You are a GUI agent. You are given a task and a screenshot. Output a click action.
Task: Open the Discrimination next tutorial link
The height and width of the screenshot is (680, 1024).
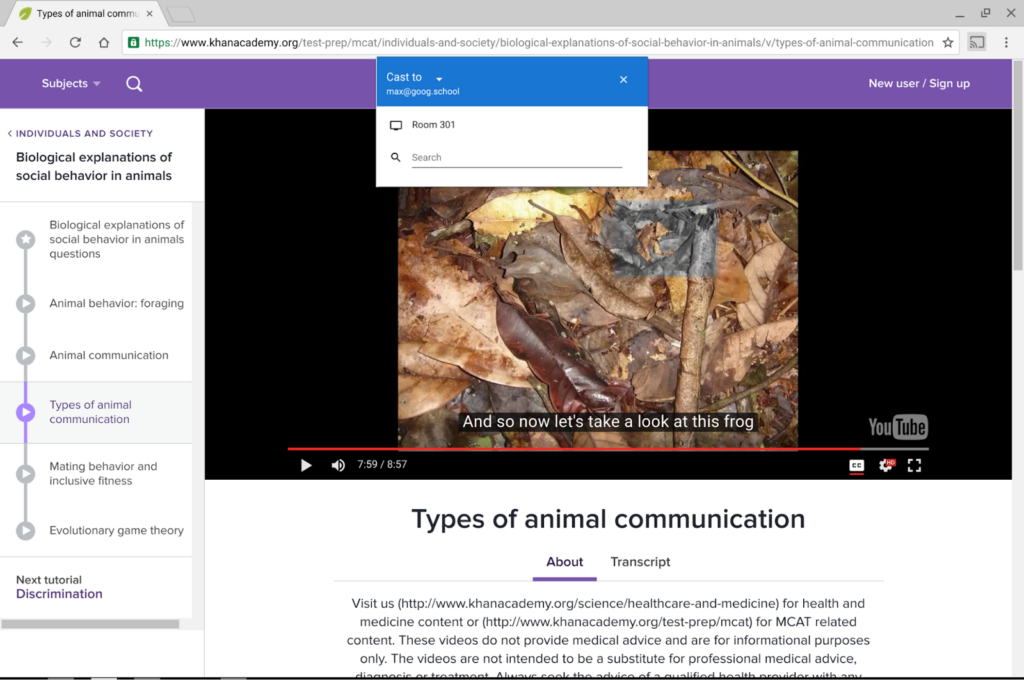(x=59, y=594)
